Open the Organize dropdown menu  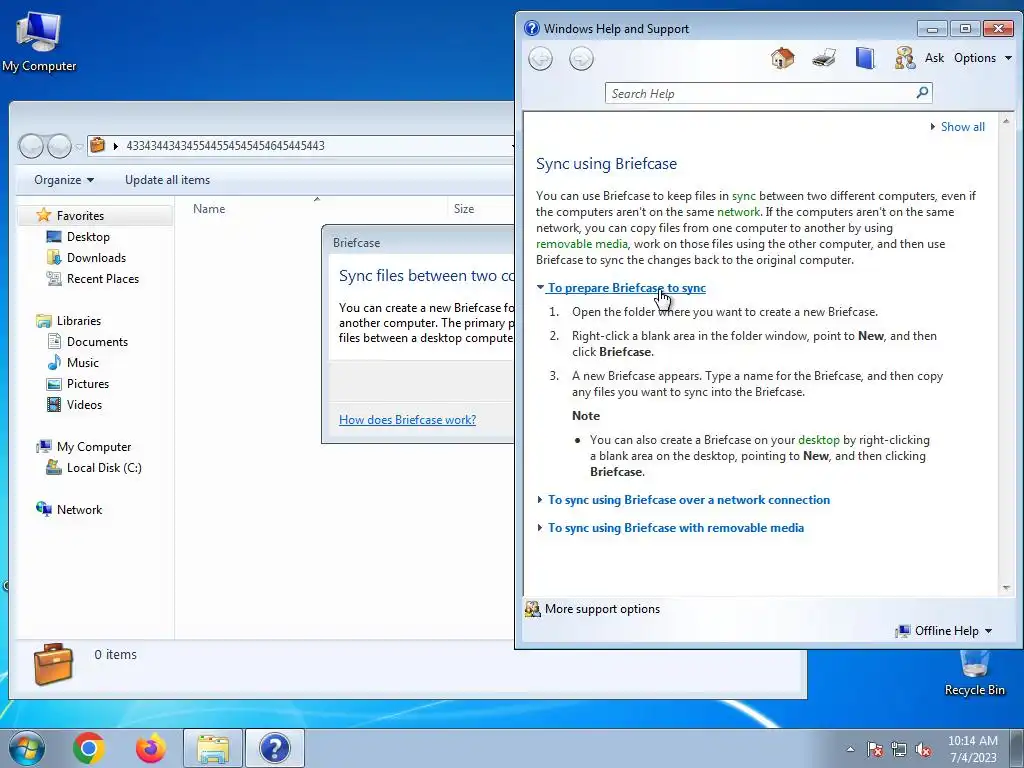tap(64, 180)
